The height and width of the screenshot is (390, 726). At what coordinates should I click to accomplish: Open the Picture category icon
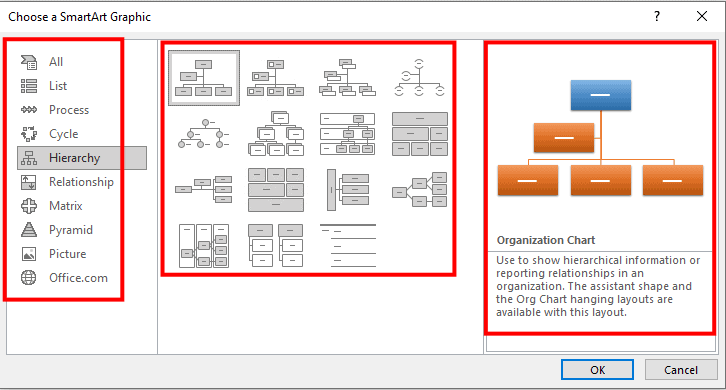pyautogui.click(x=29, y=254)
